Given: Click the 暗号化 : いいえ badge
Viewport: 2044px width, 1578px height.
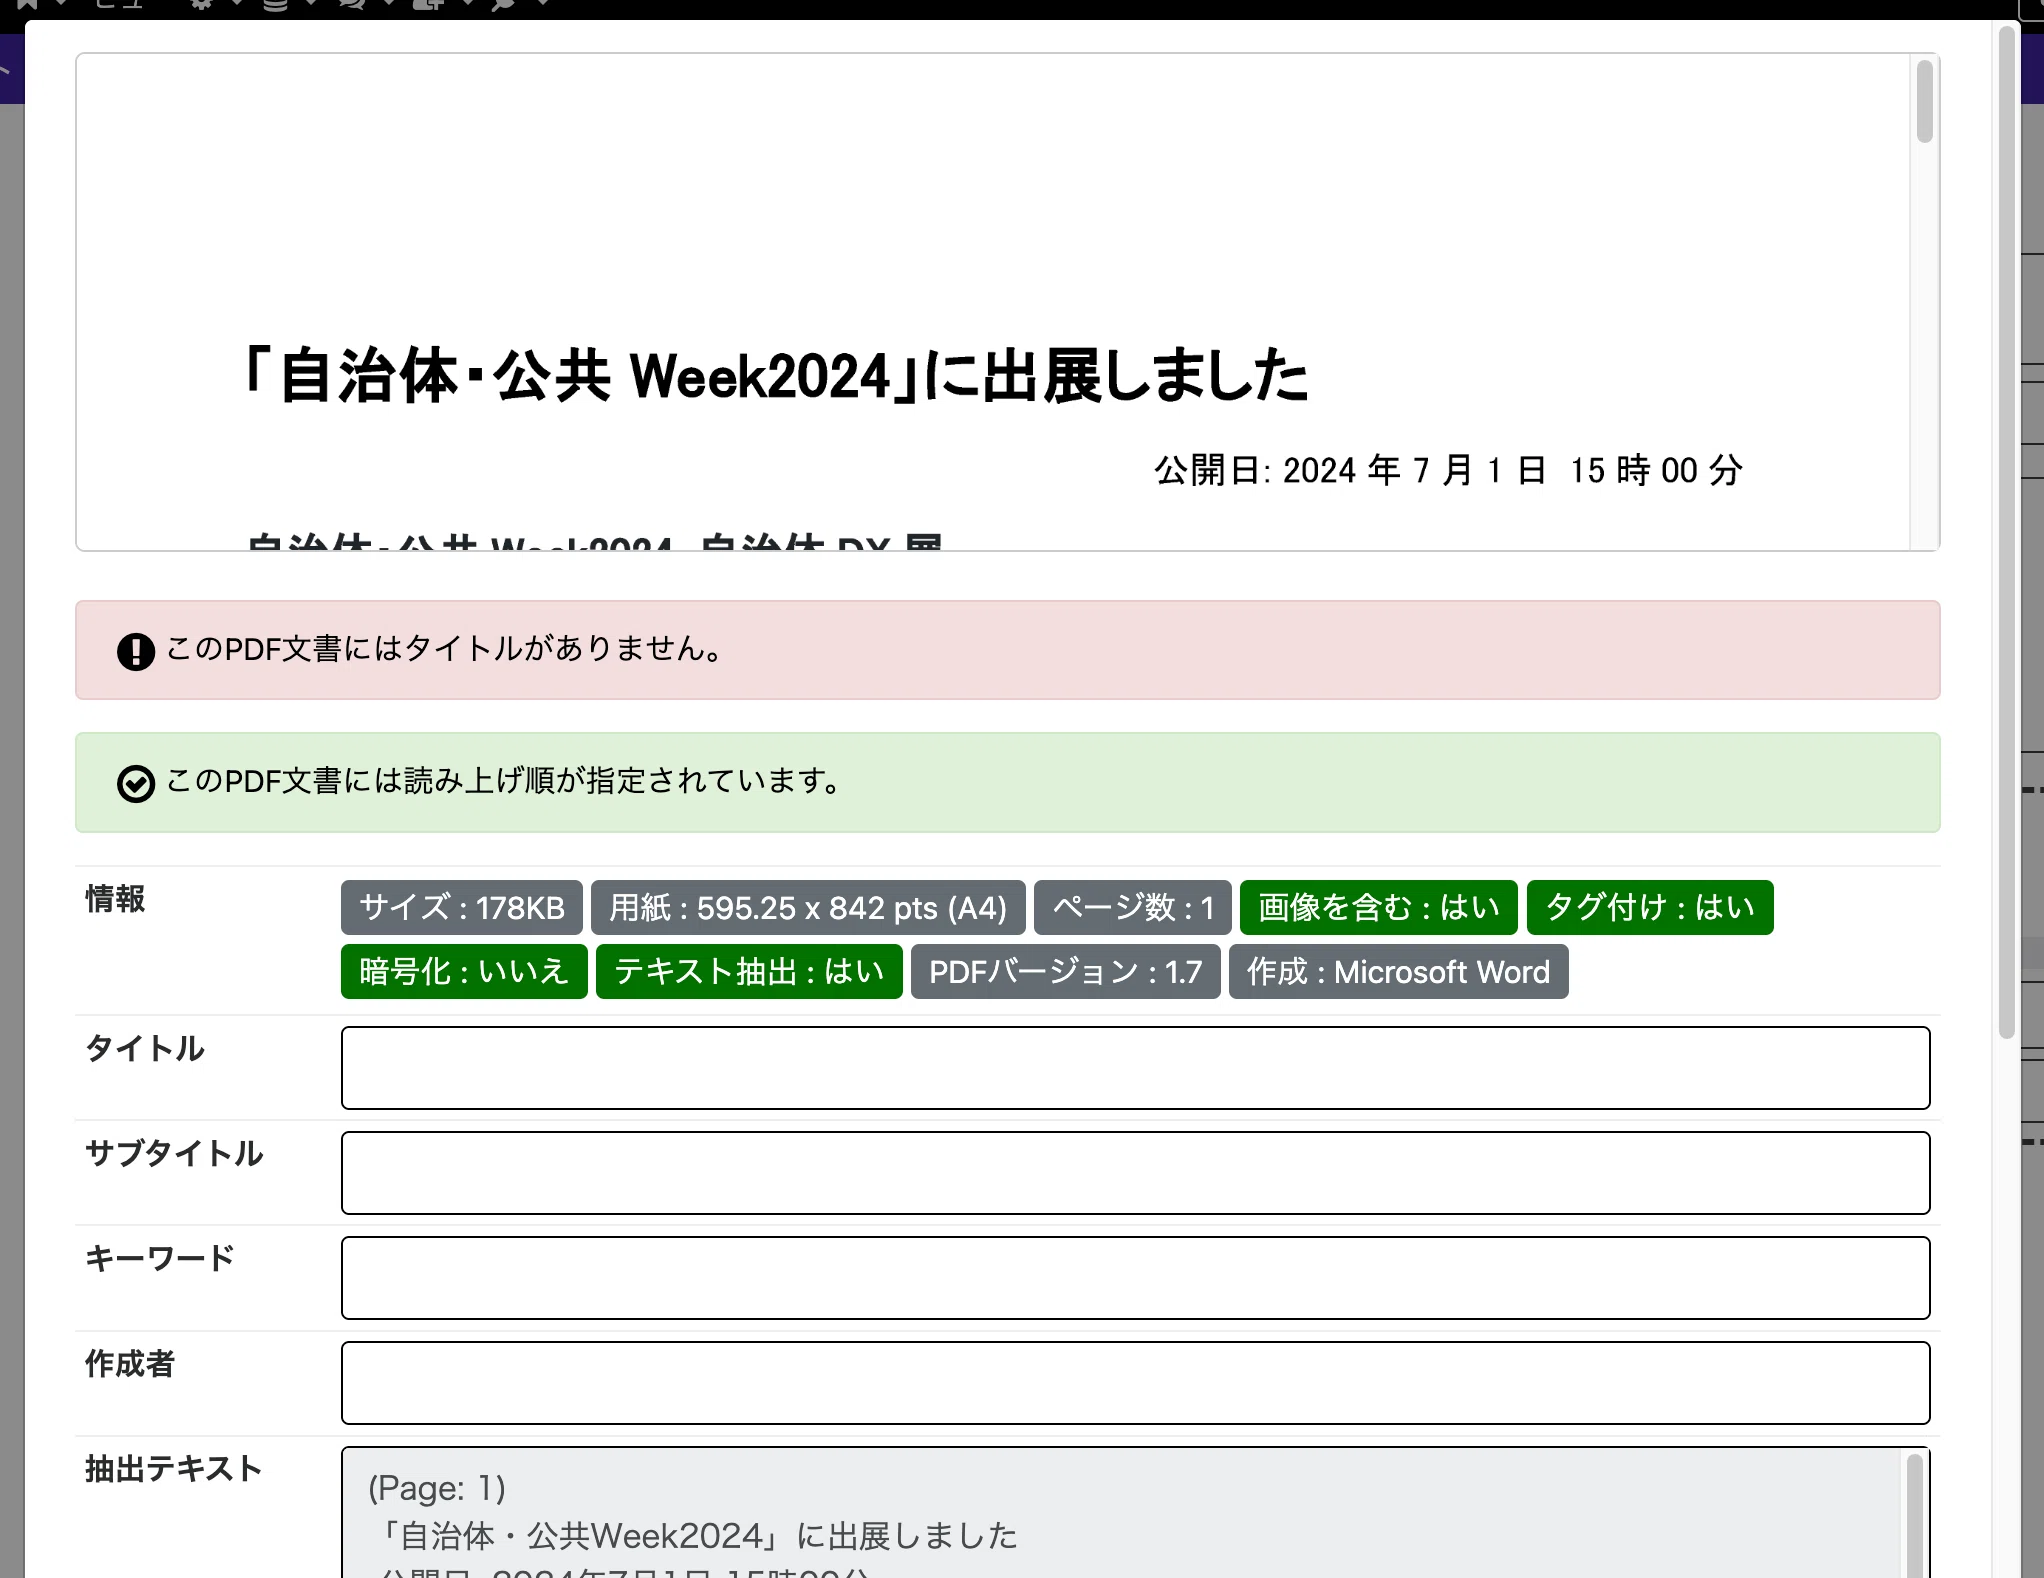Looking at the screenshot, I should (x=464, y=972).
